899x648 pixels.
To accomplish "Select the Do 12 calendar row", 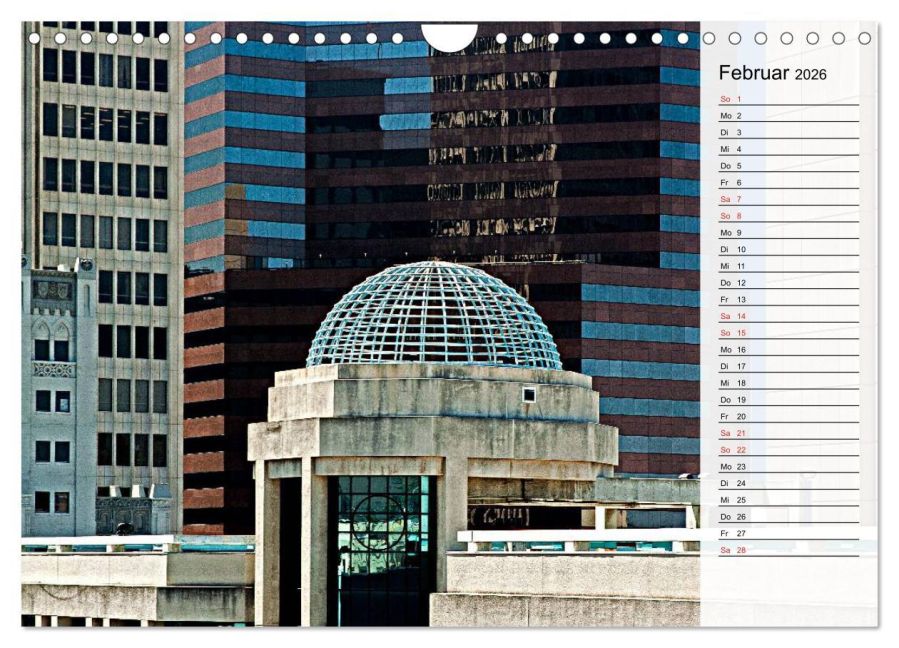I will (x=789, y=283).
